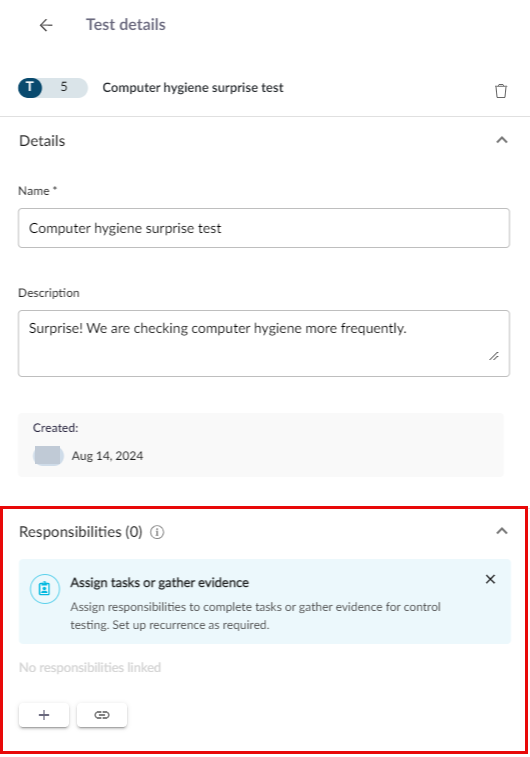Click the Description box resize handle

(494, 356)
